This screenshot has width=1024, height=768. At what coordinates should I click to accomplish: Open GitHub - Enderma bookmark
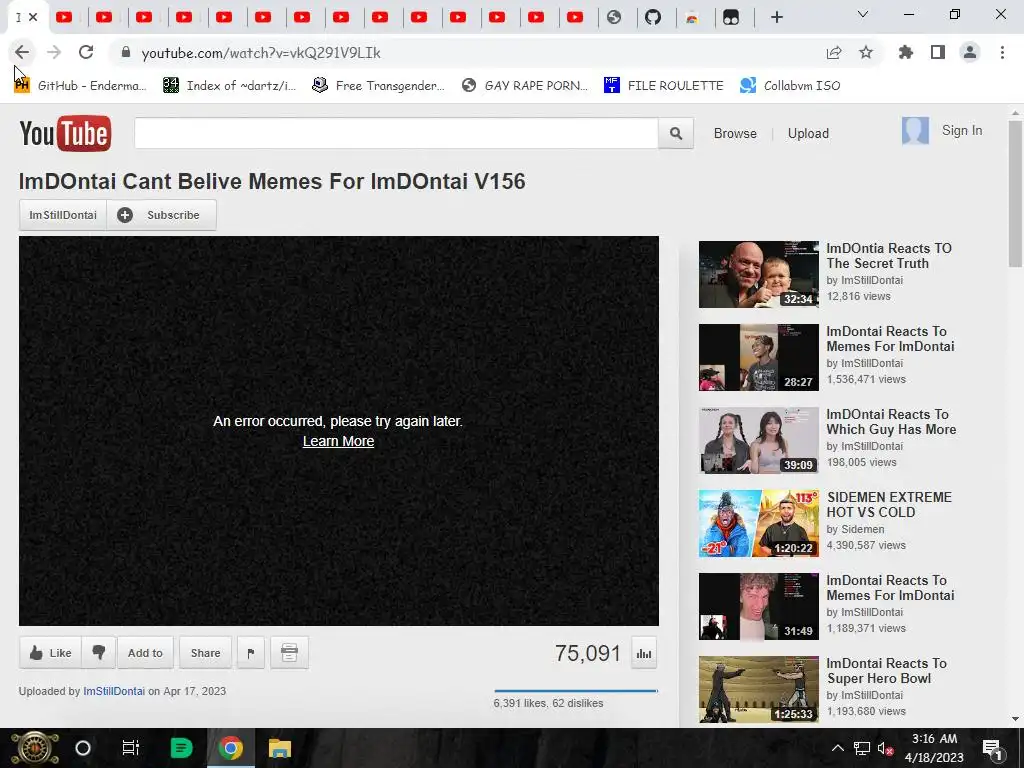[80, 86]
